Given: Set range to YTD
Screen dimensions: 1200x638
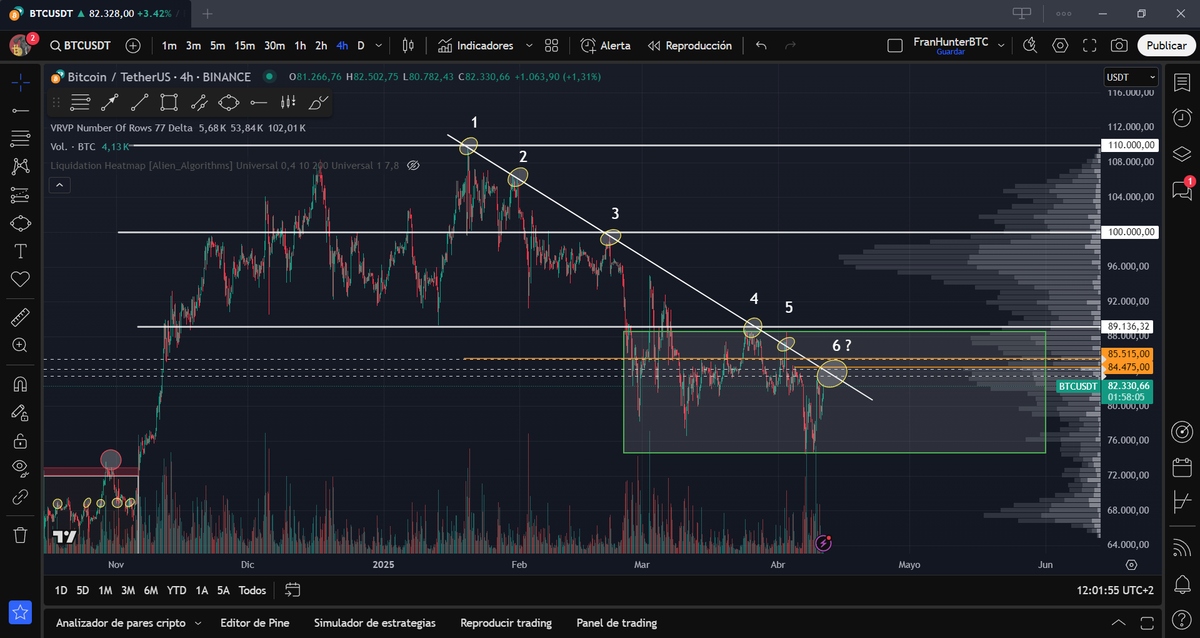Looking at the screenshot, I should 177,591.
